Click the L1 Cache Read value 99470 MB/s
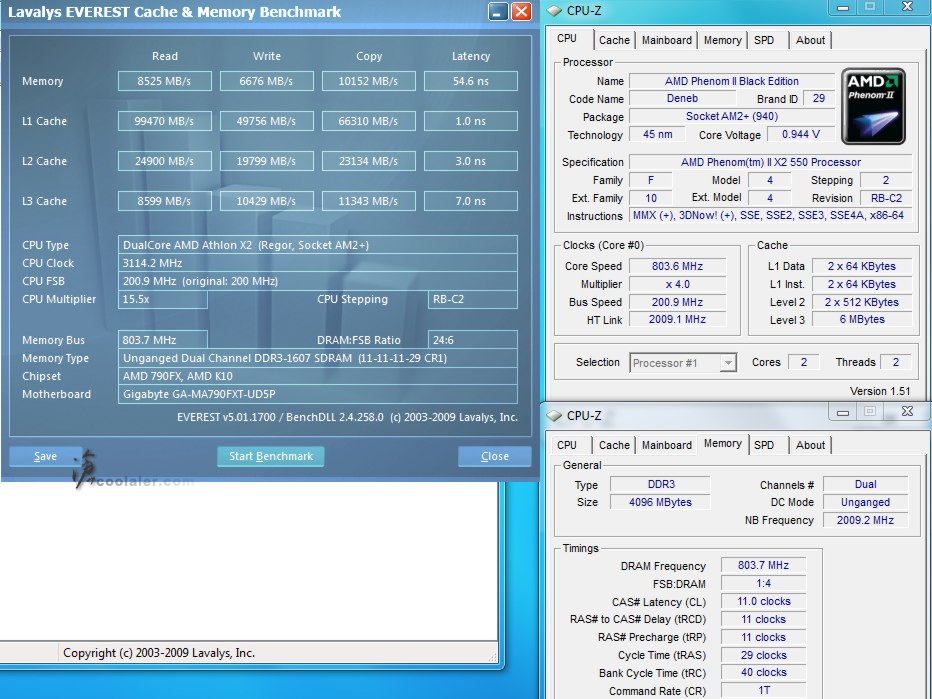Image resolution: width=932 pixels, height=699 pixels. tap(165, 121)
